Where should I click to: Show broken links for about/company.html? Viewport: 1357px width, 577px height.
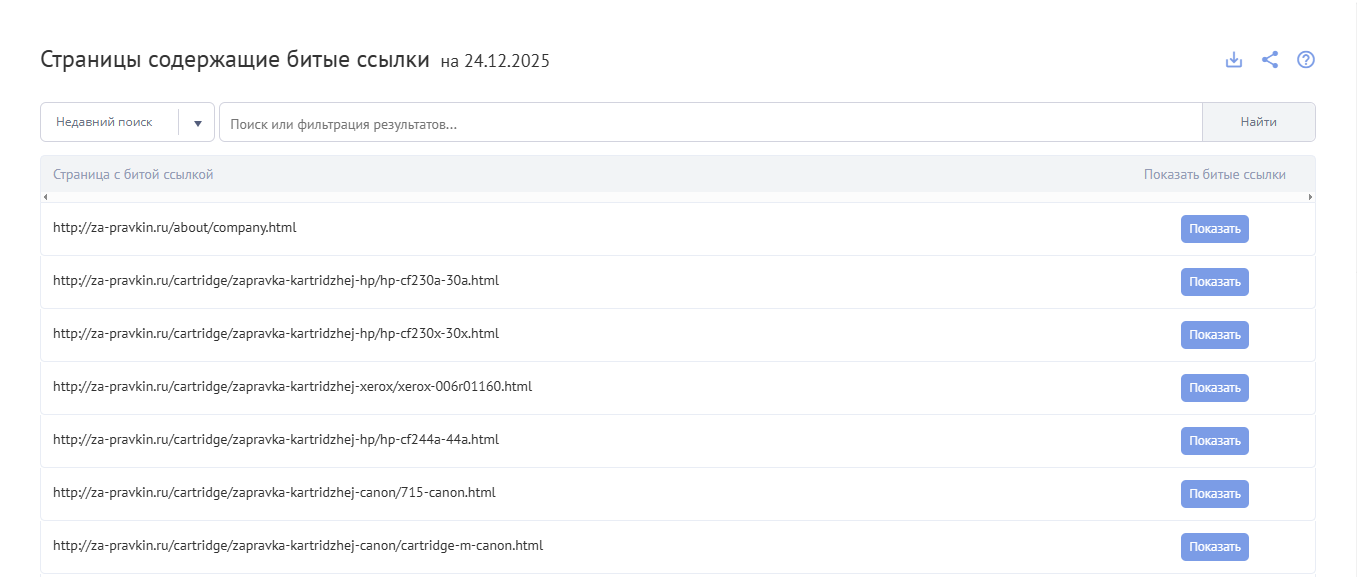pos(1215,229)
